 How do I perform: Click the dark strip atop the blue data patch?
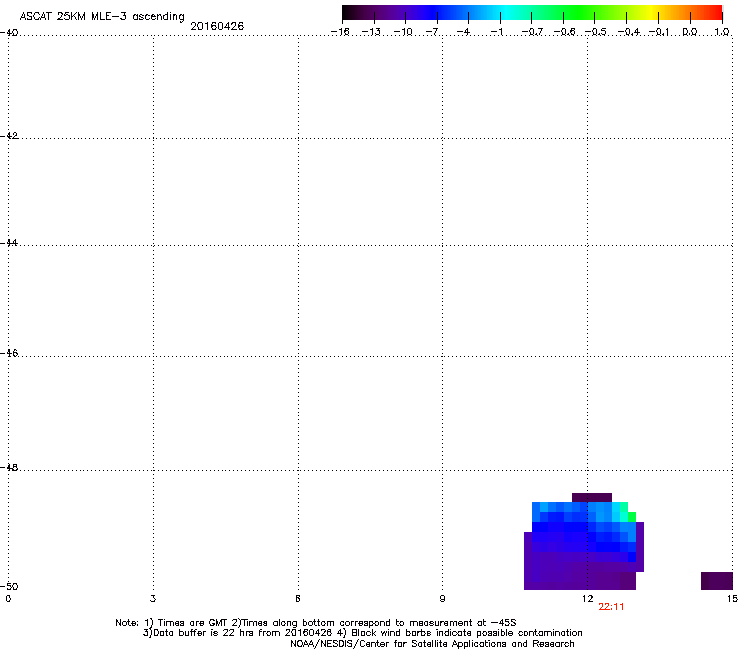[592, 498]
